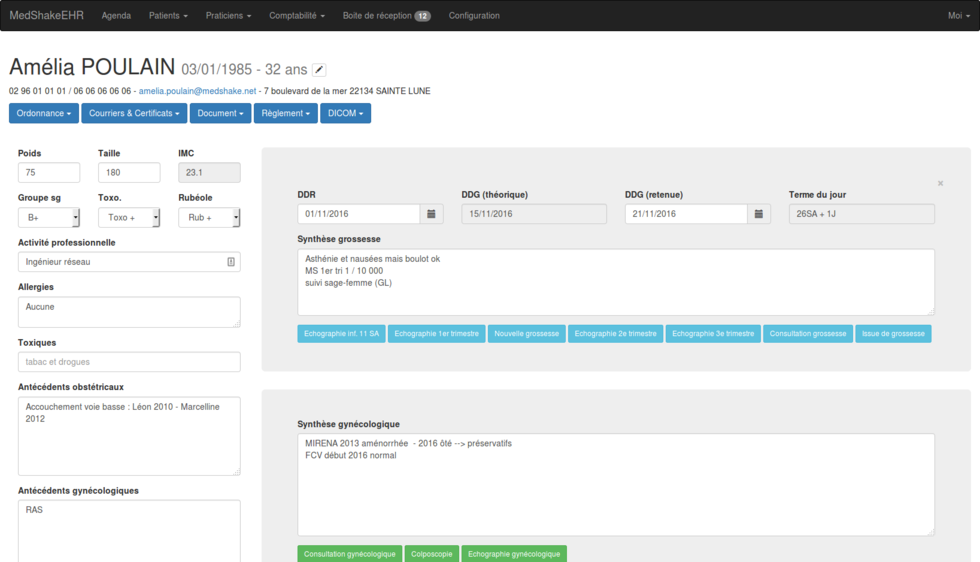
Task: Open the Courriers & Certificats menu
Action: coord(134,114)
